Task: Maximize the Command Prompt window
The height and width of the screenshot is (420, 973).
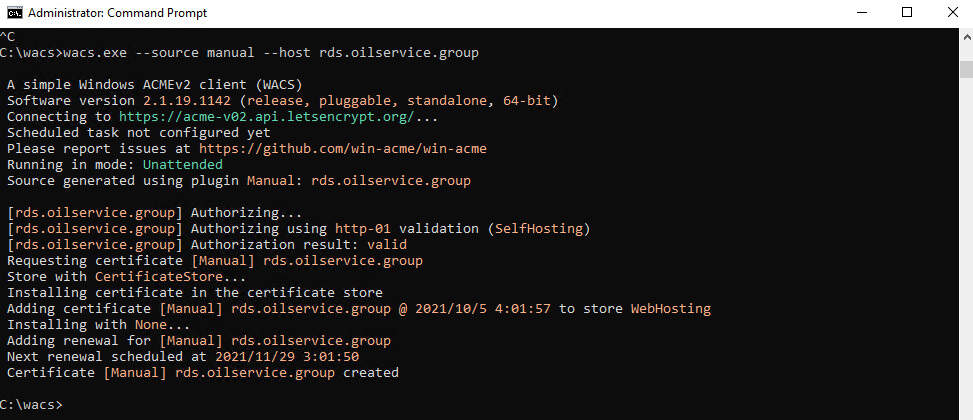Action: (907, 13)
